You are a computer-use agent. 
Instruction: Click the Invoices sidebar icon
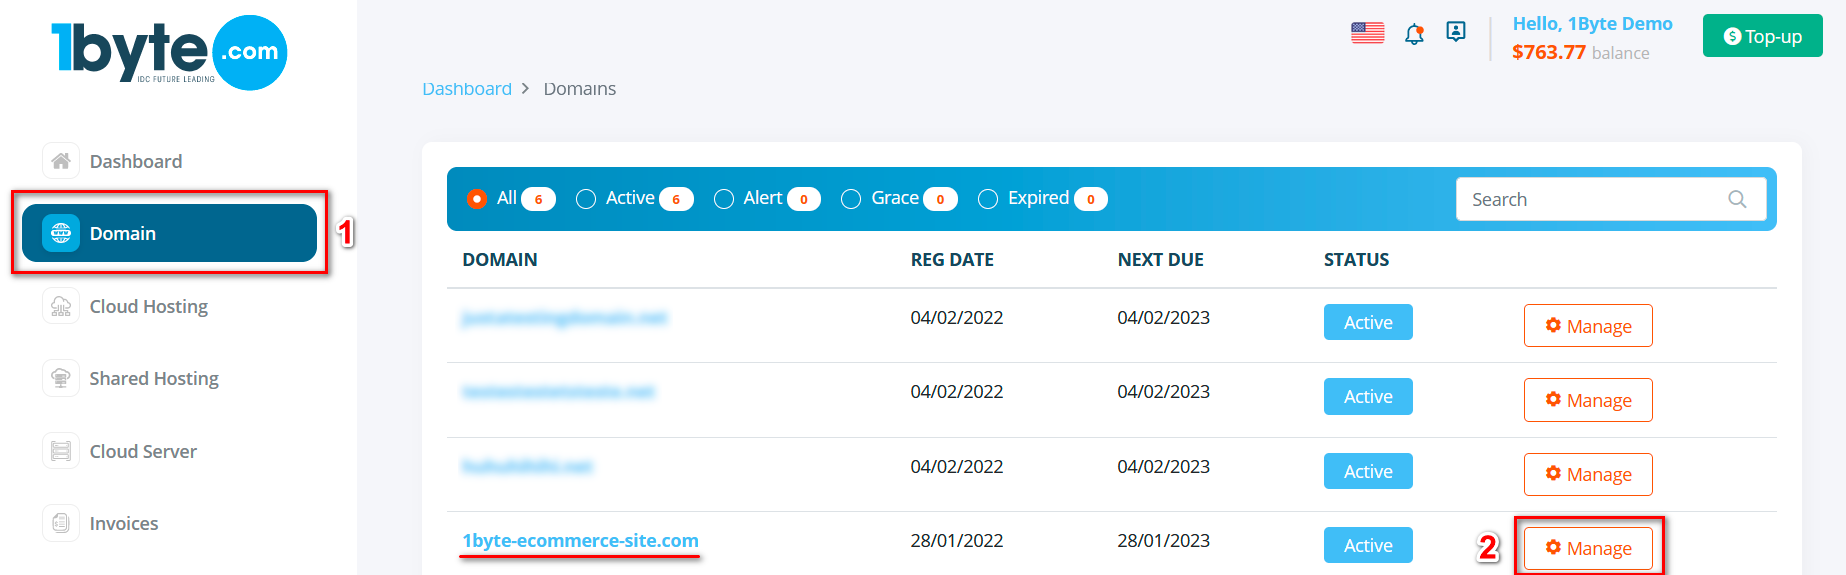point(61,523)
